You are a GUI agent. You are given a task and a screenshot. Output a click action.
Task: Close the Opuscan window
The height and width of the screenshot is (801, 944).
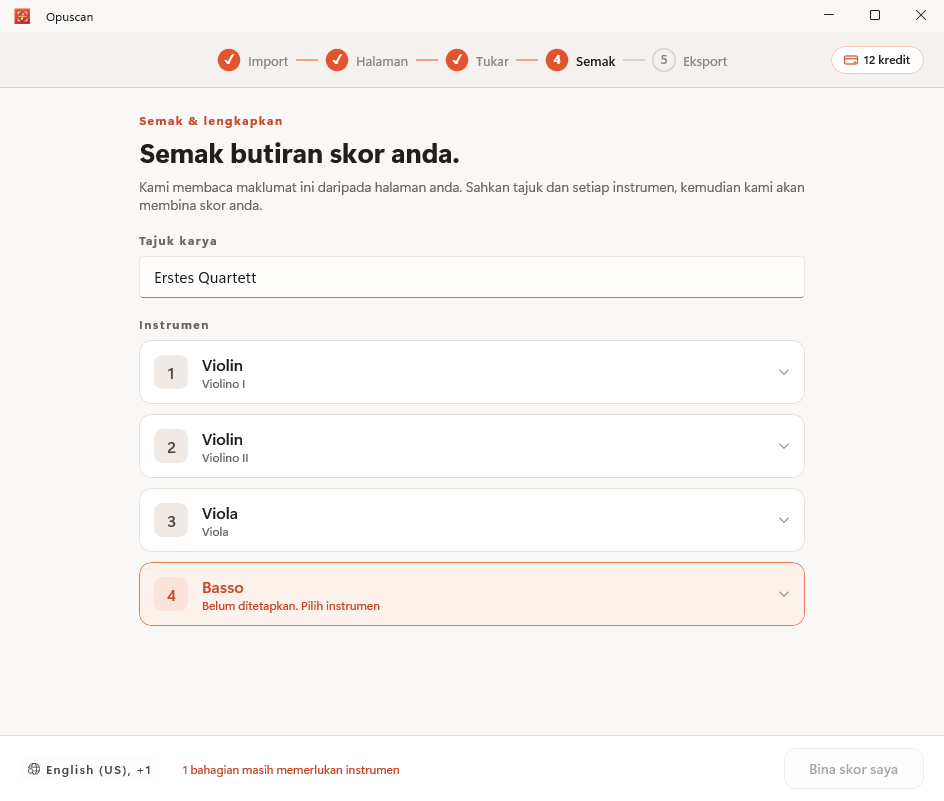pyautogui.click(x=921, y=15)
